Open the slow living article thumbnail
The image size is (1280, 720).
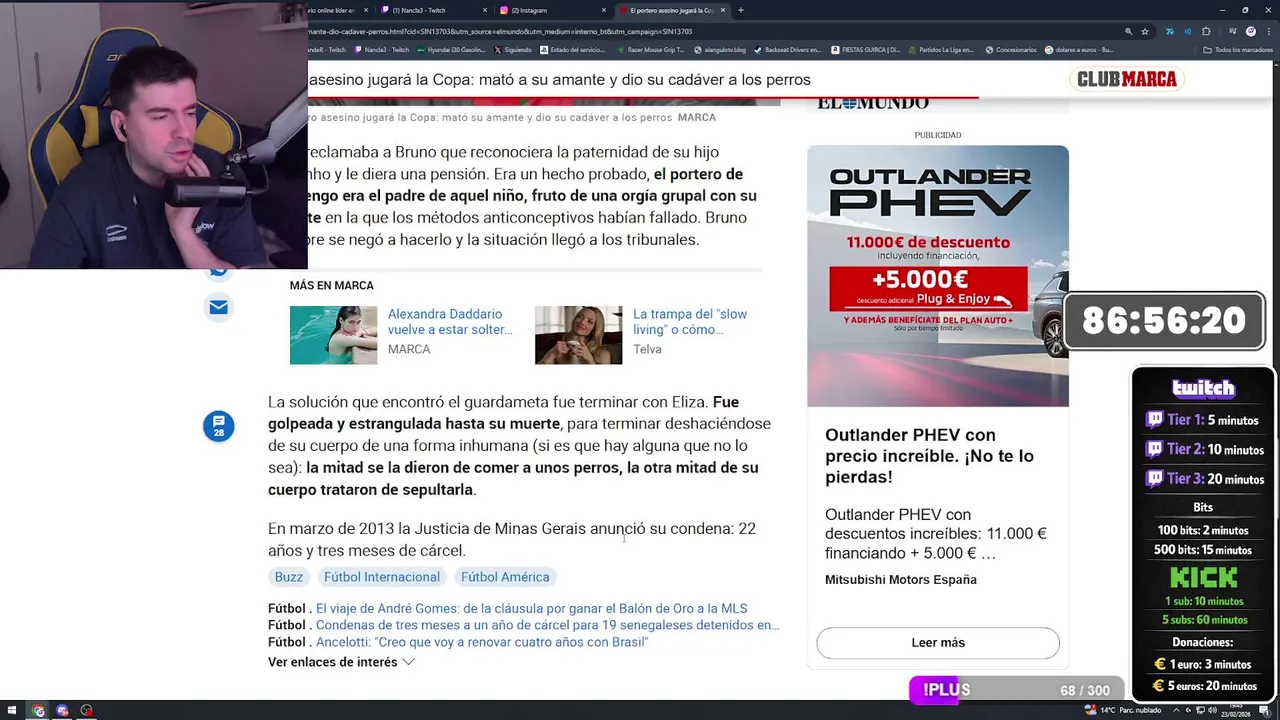[x=578, y=335]
